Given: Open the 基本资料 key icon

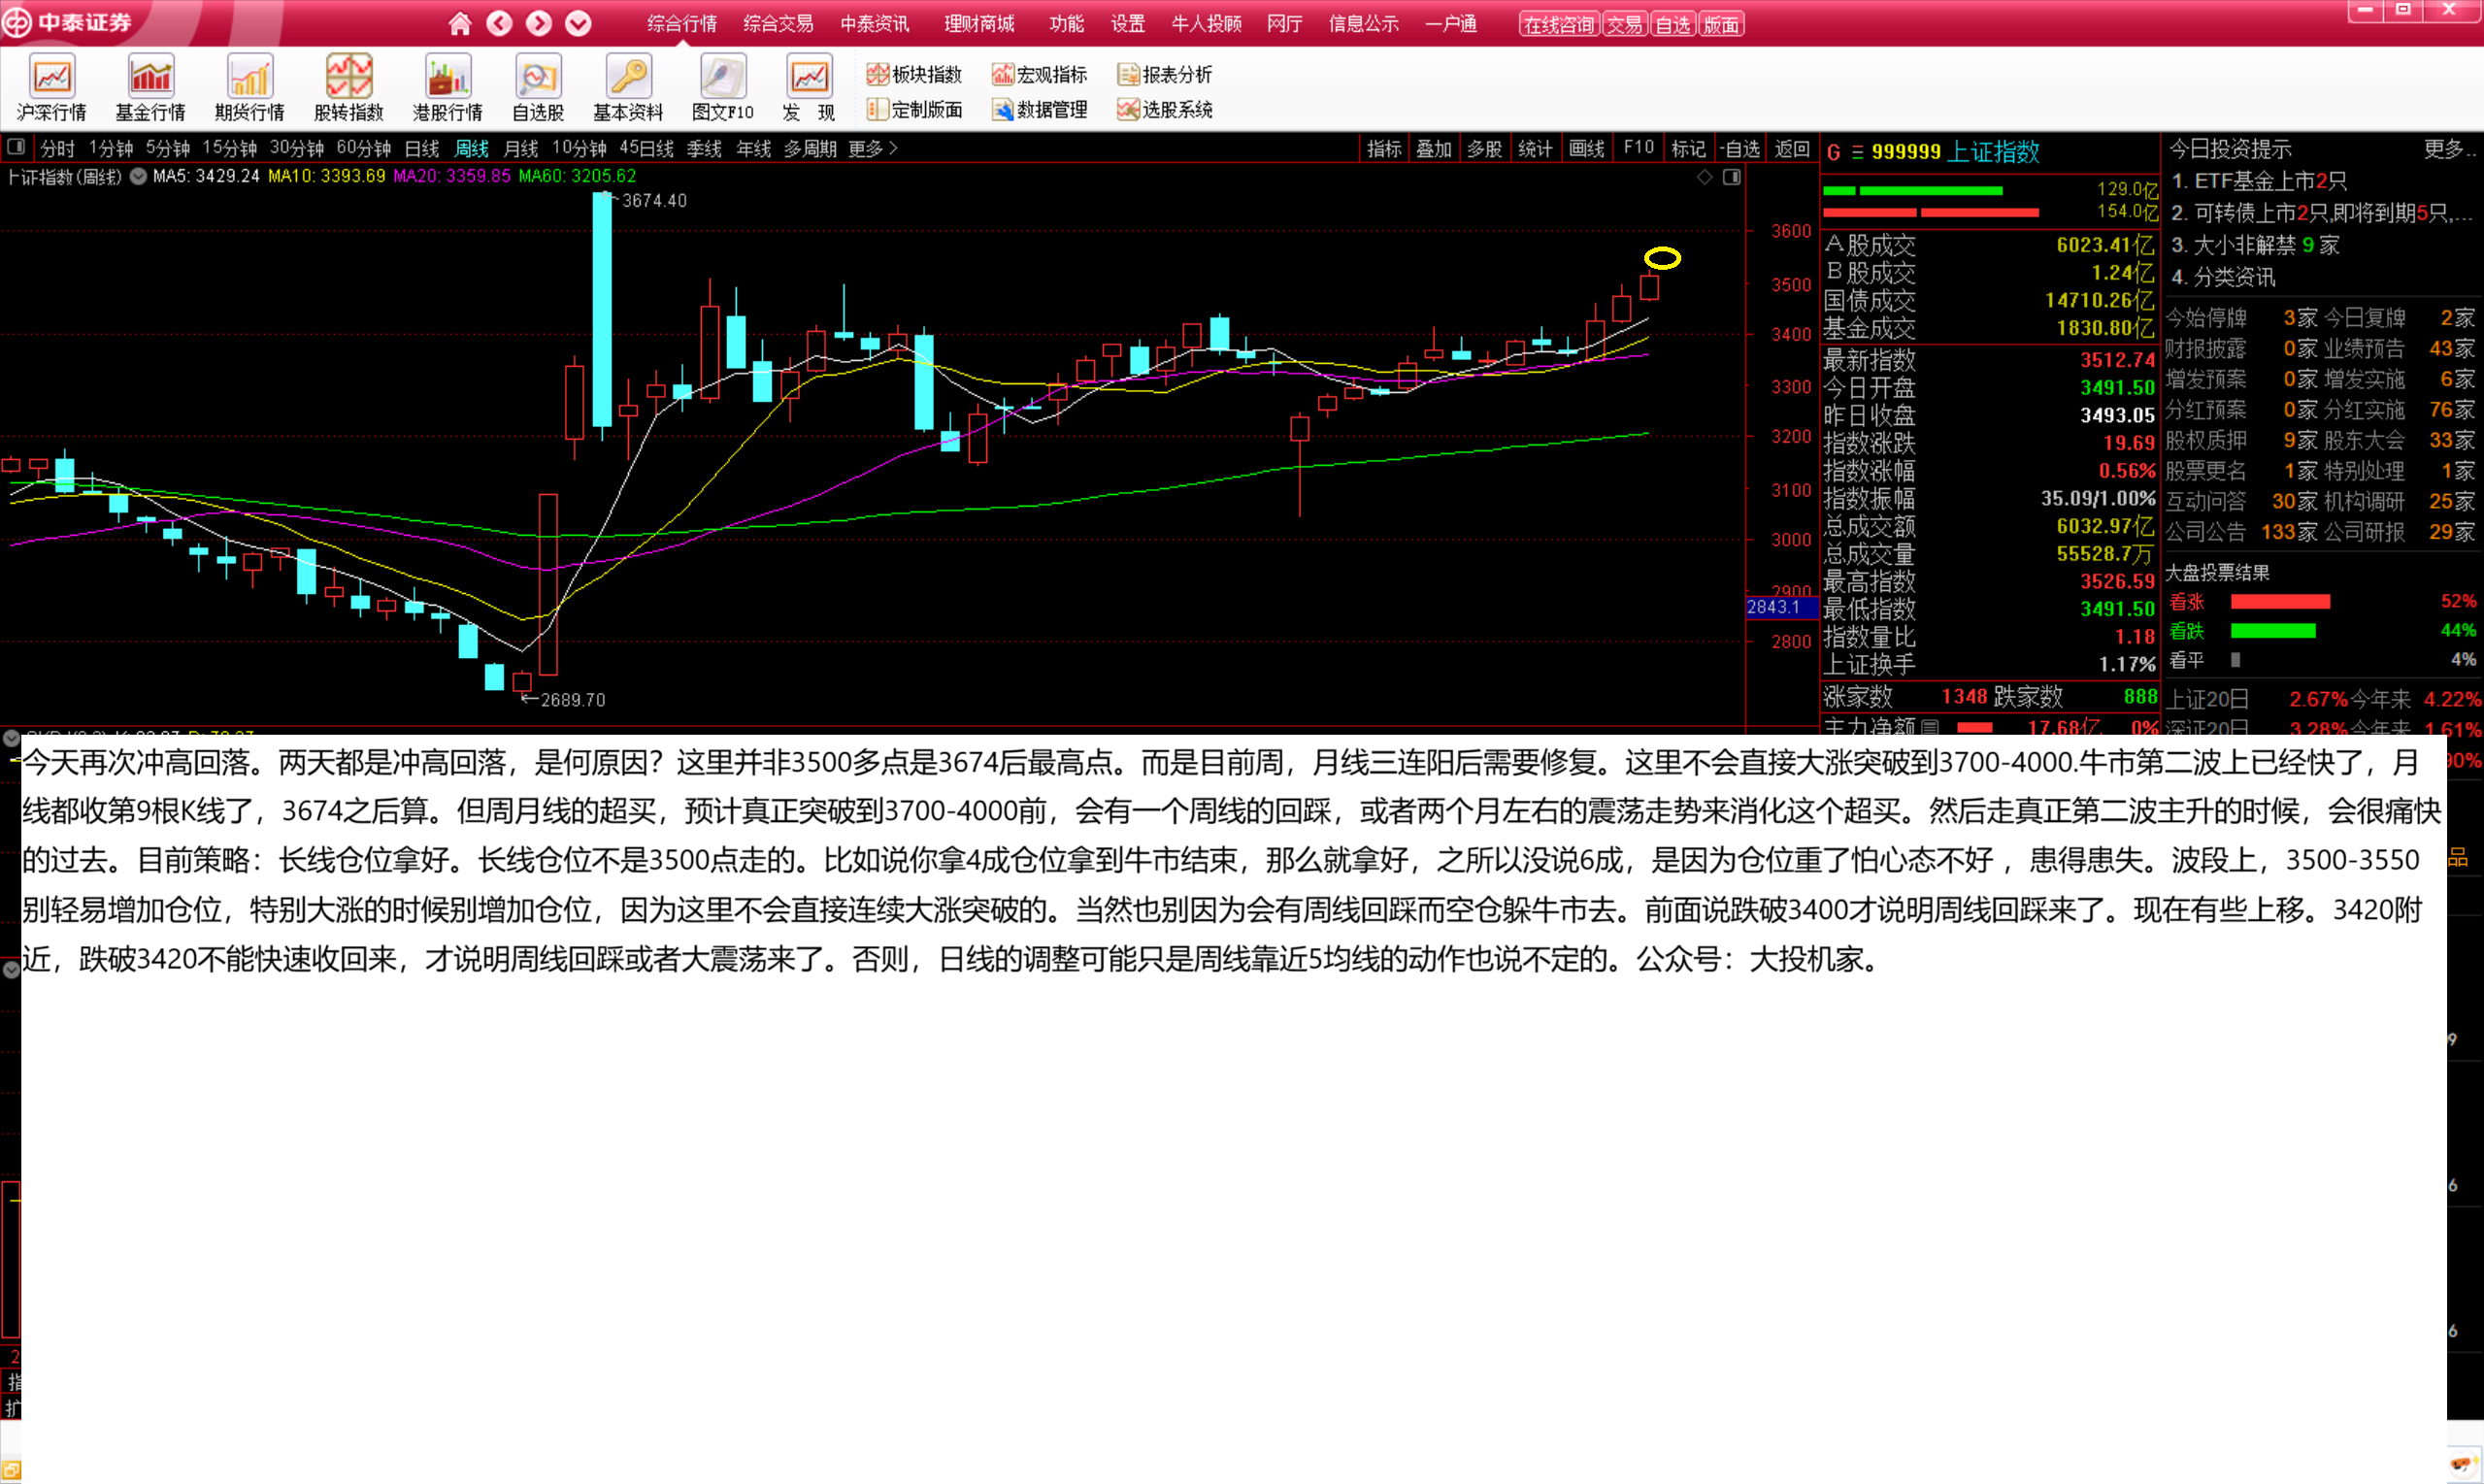Looking at the screenshot, I should click(x=628, y=88).
